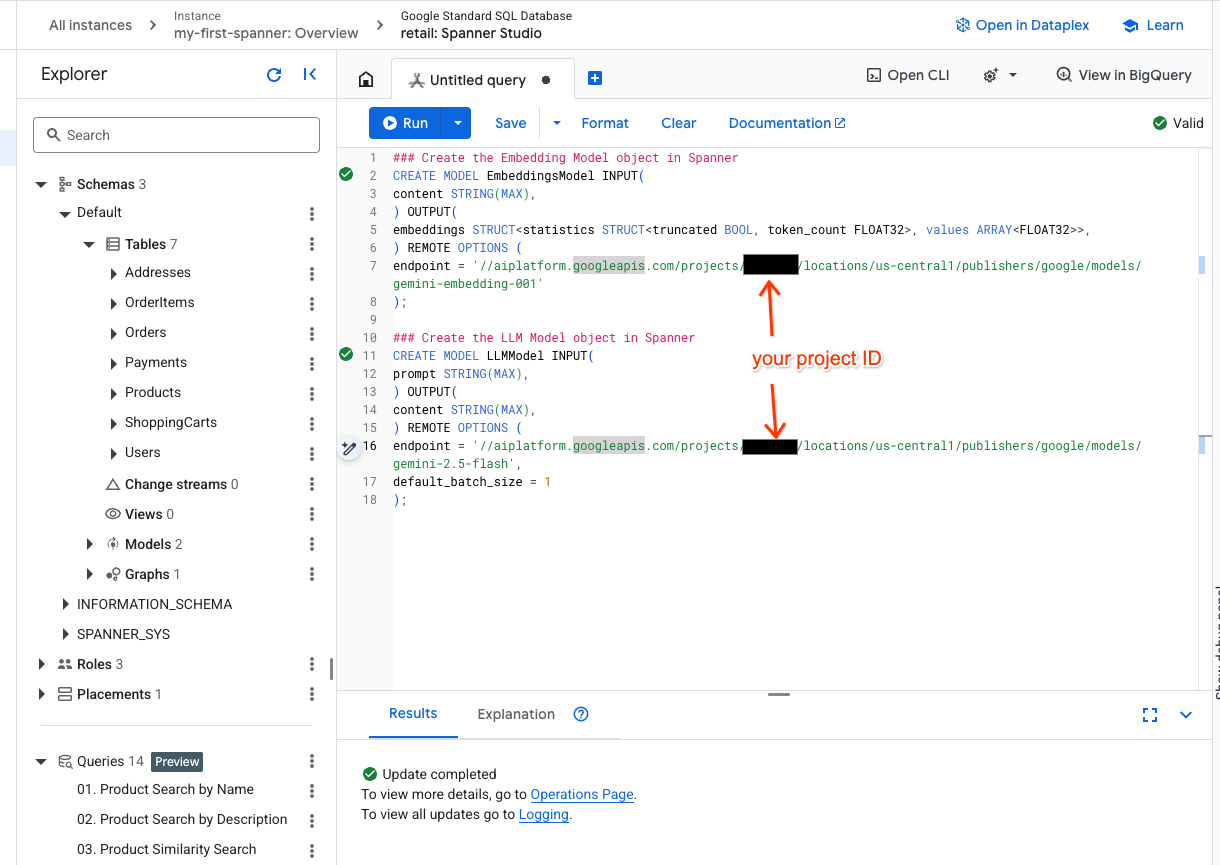
Task: Open help for Explanation tab
Action: point(581,714)
